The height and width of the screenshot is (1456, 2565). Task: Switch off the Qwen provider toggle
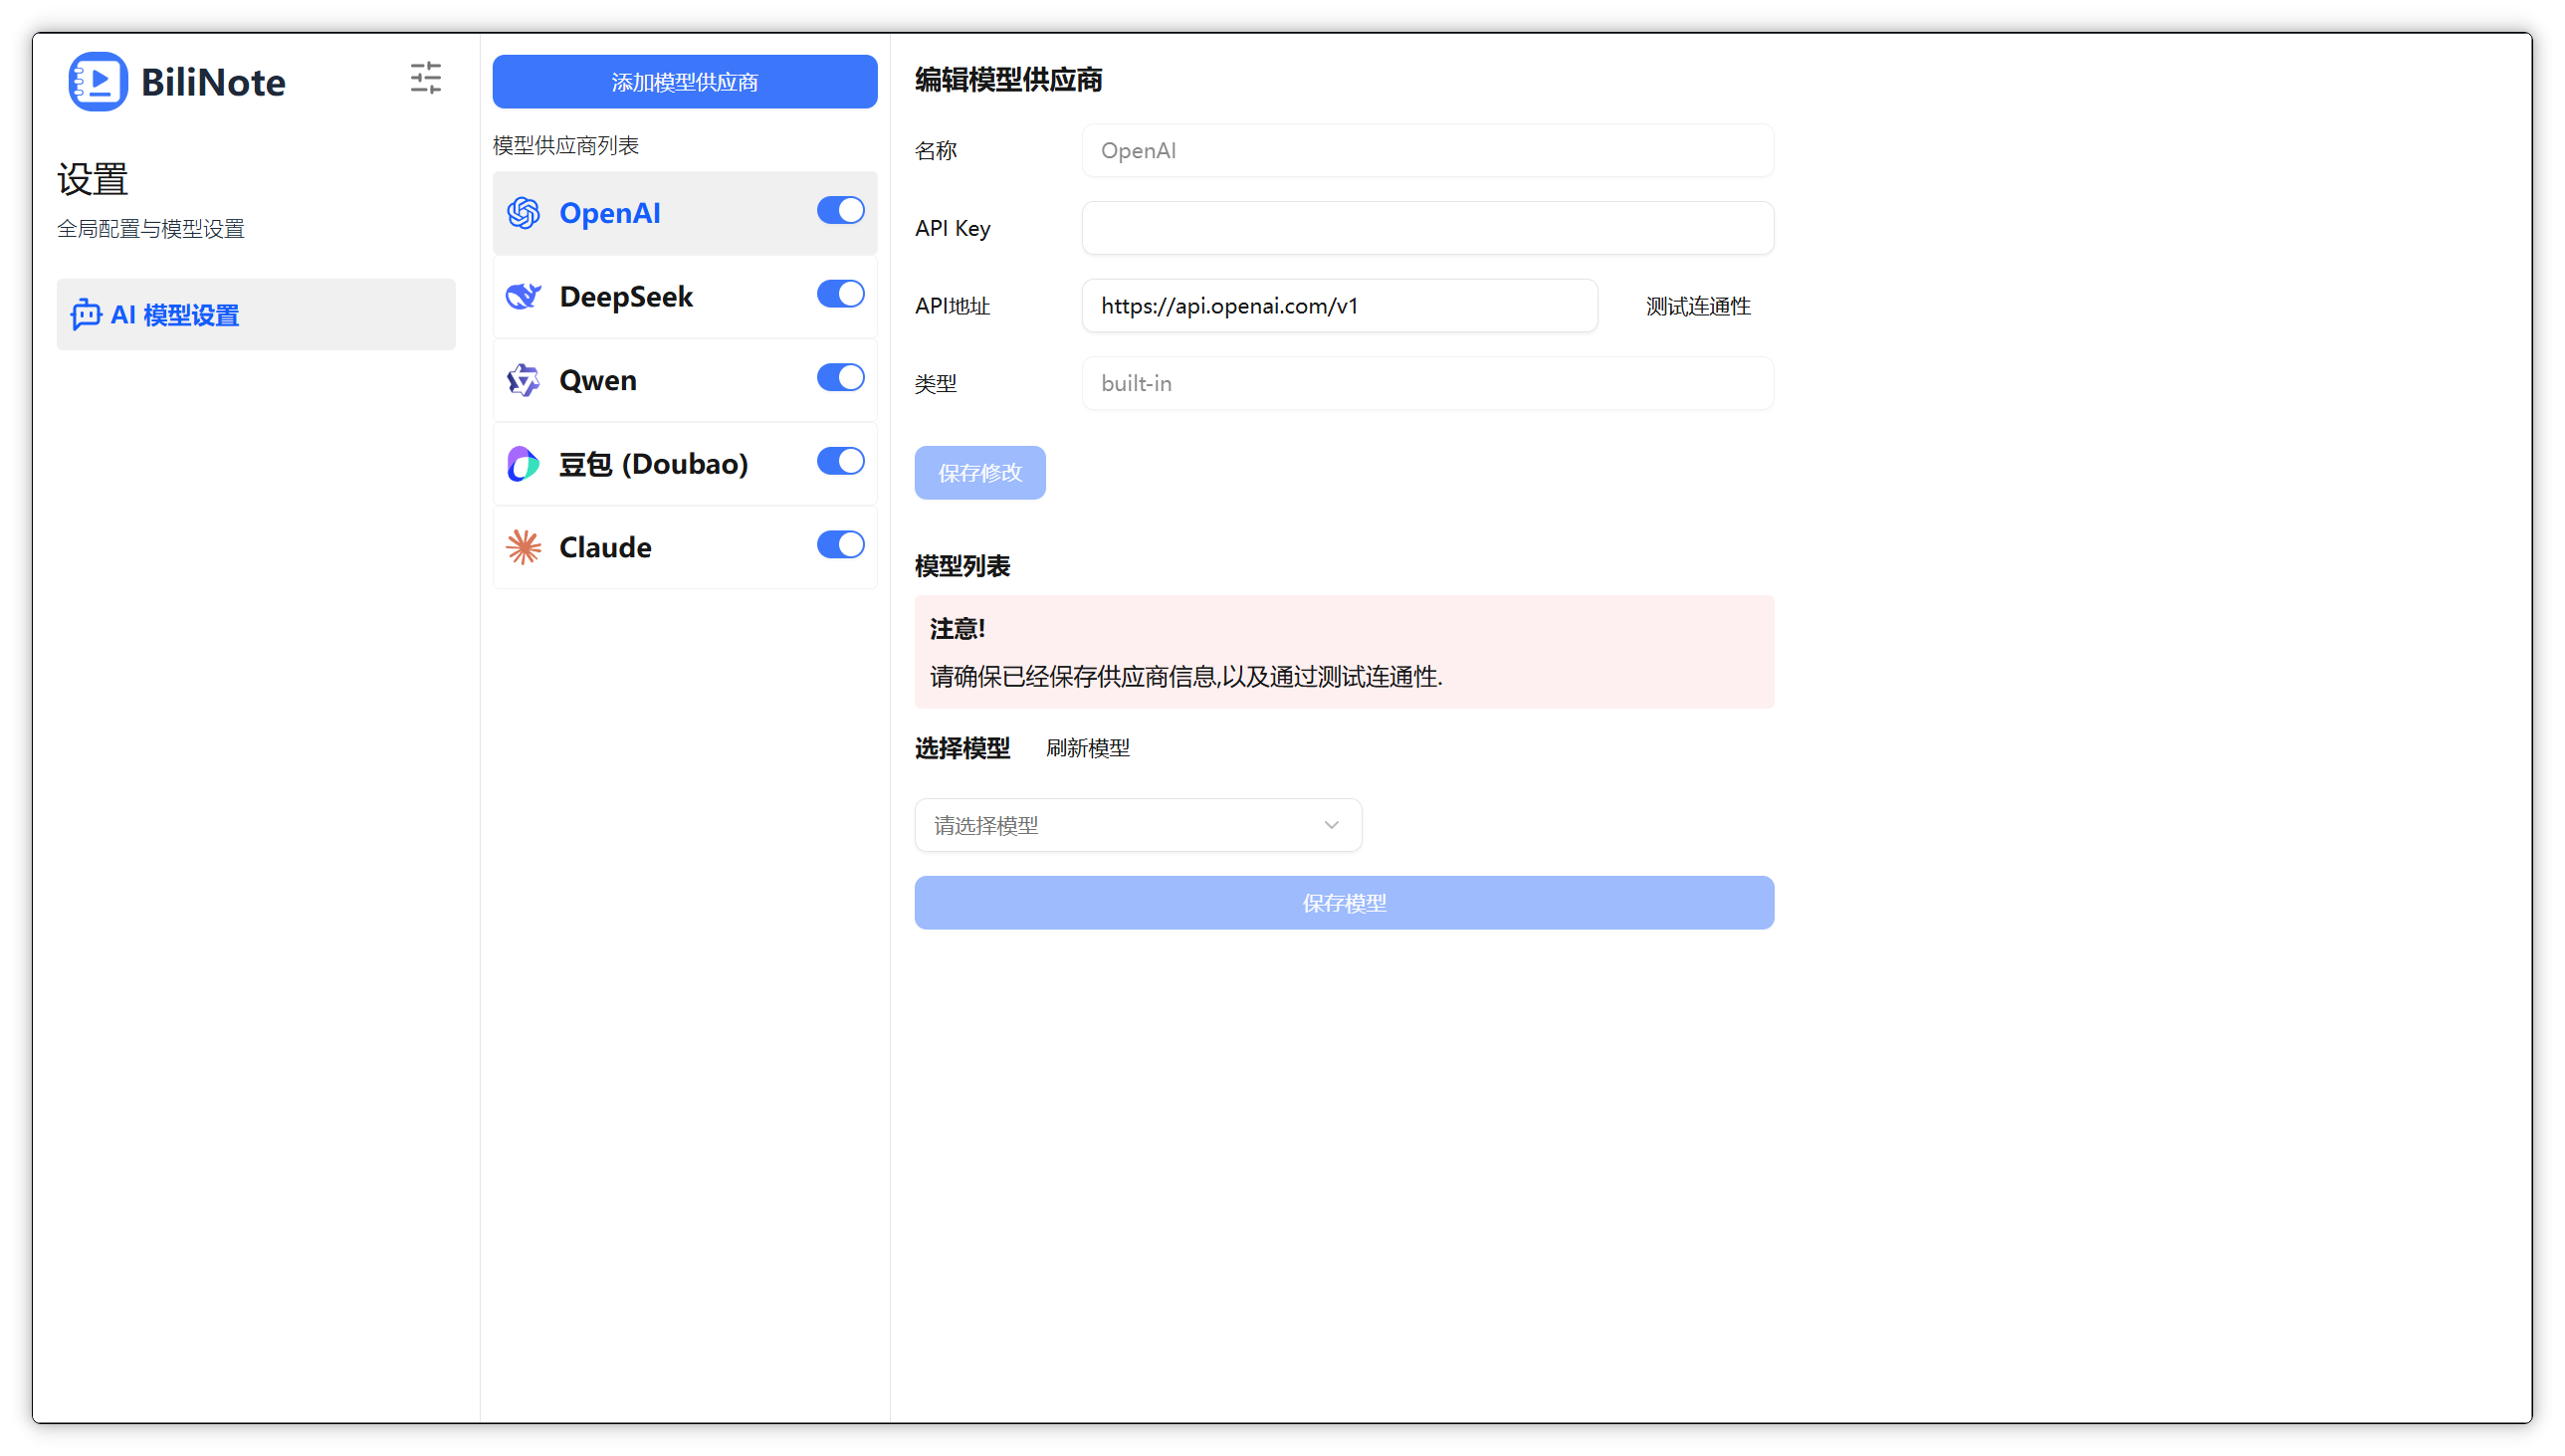[x=840, y=378]
